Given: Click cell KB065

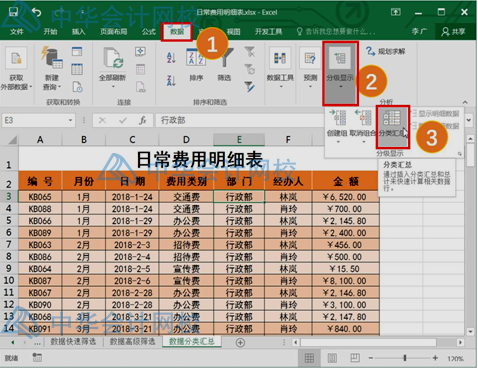Looking at the screenshot, I should [x=40, y=197].
